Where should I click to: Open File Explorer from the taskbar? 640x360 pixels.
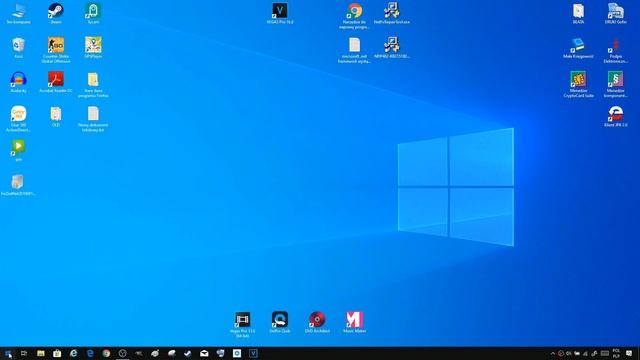(40, 353)
